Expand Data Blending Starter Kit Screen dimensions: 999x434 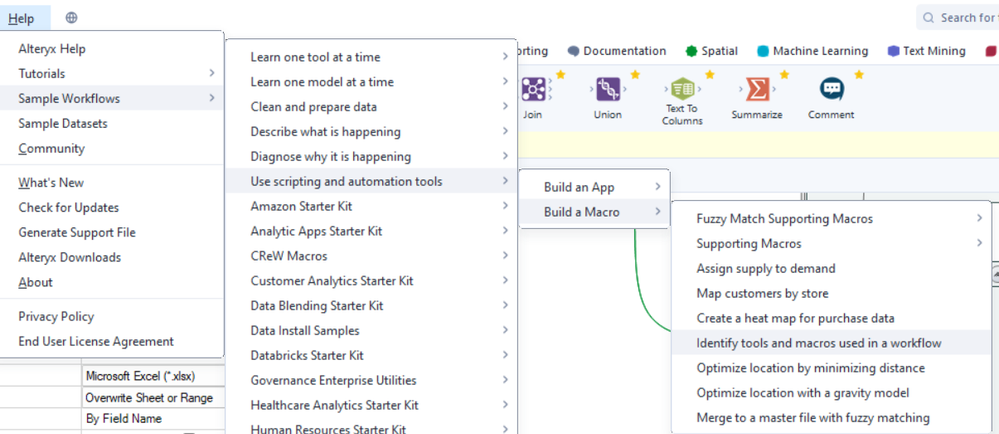371,305
